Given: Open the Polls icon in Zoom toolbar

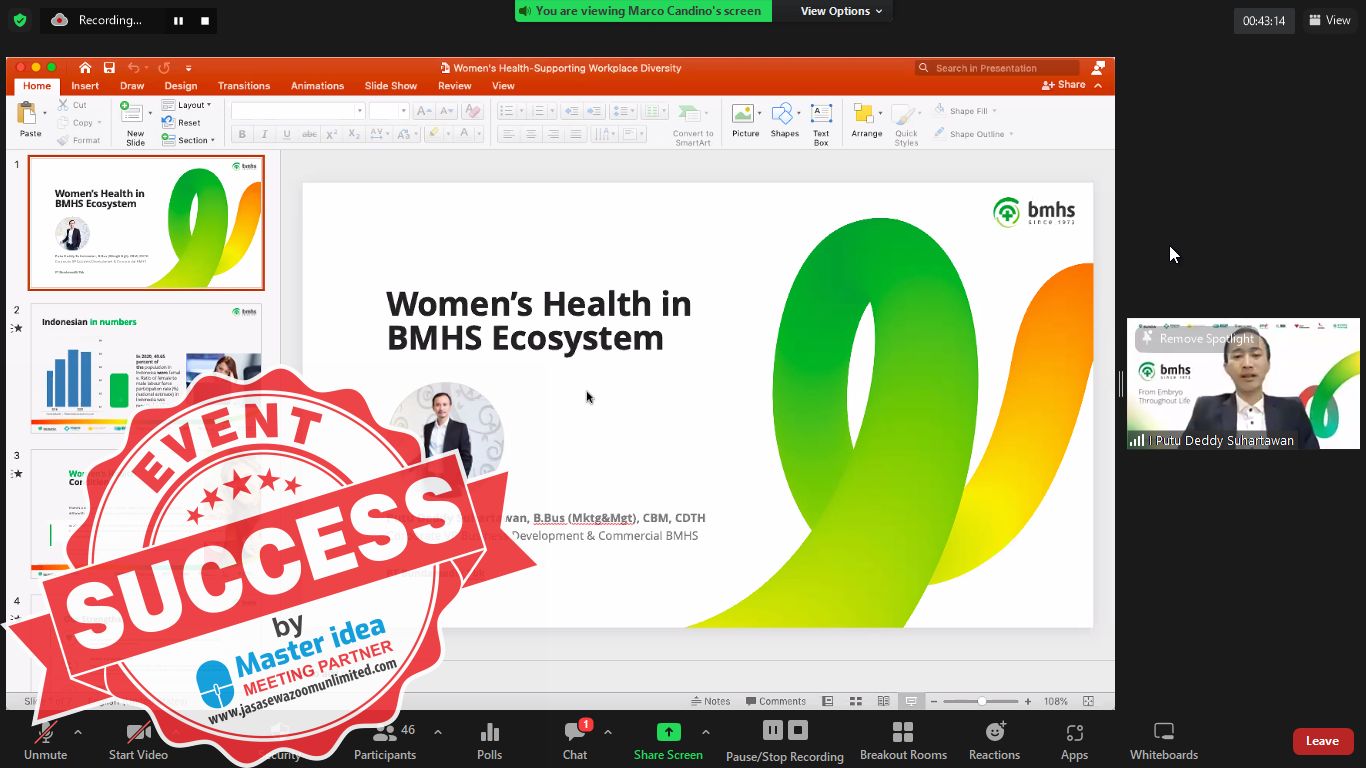Looking at the screenshot, I should (489, 741).
